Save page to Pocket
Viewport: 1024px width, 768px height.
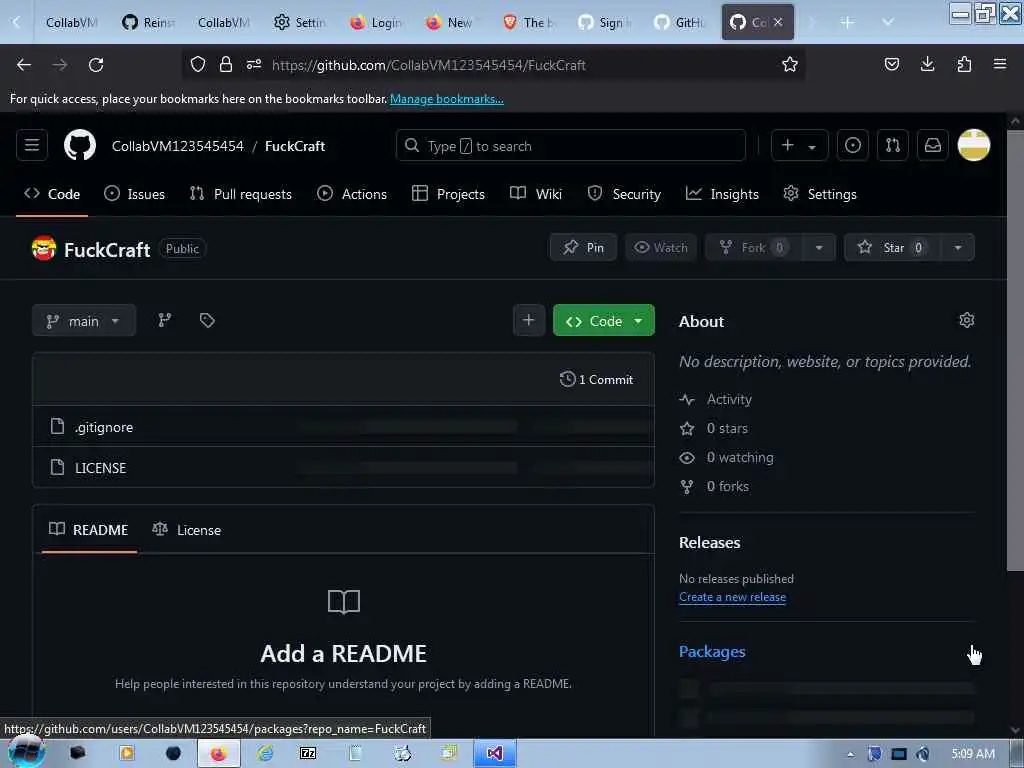(x=891, y=64)
